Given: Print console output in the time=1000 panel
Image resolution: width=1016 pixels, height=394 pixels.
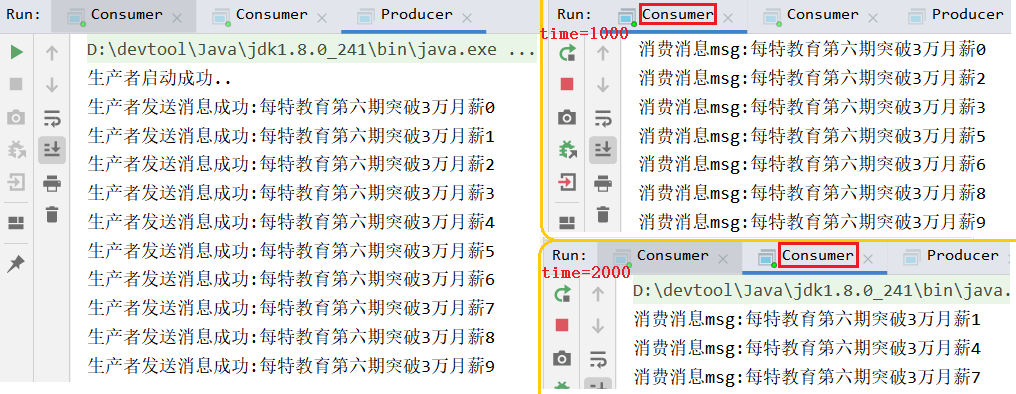Looking at the screenshot, I should [x=603, y=184].
